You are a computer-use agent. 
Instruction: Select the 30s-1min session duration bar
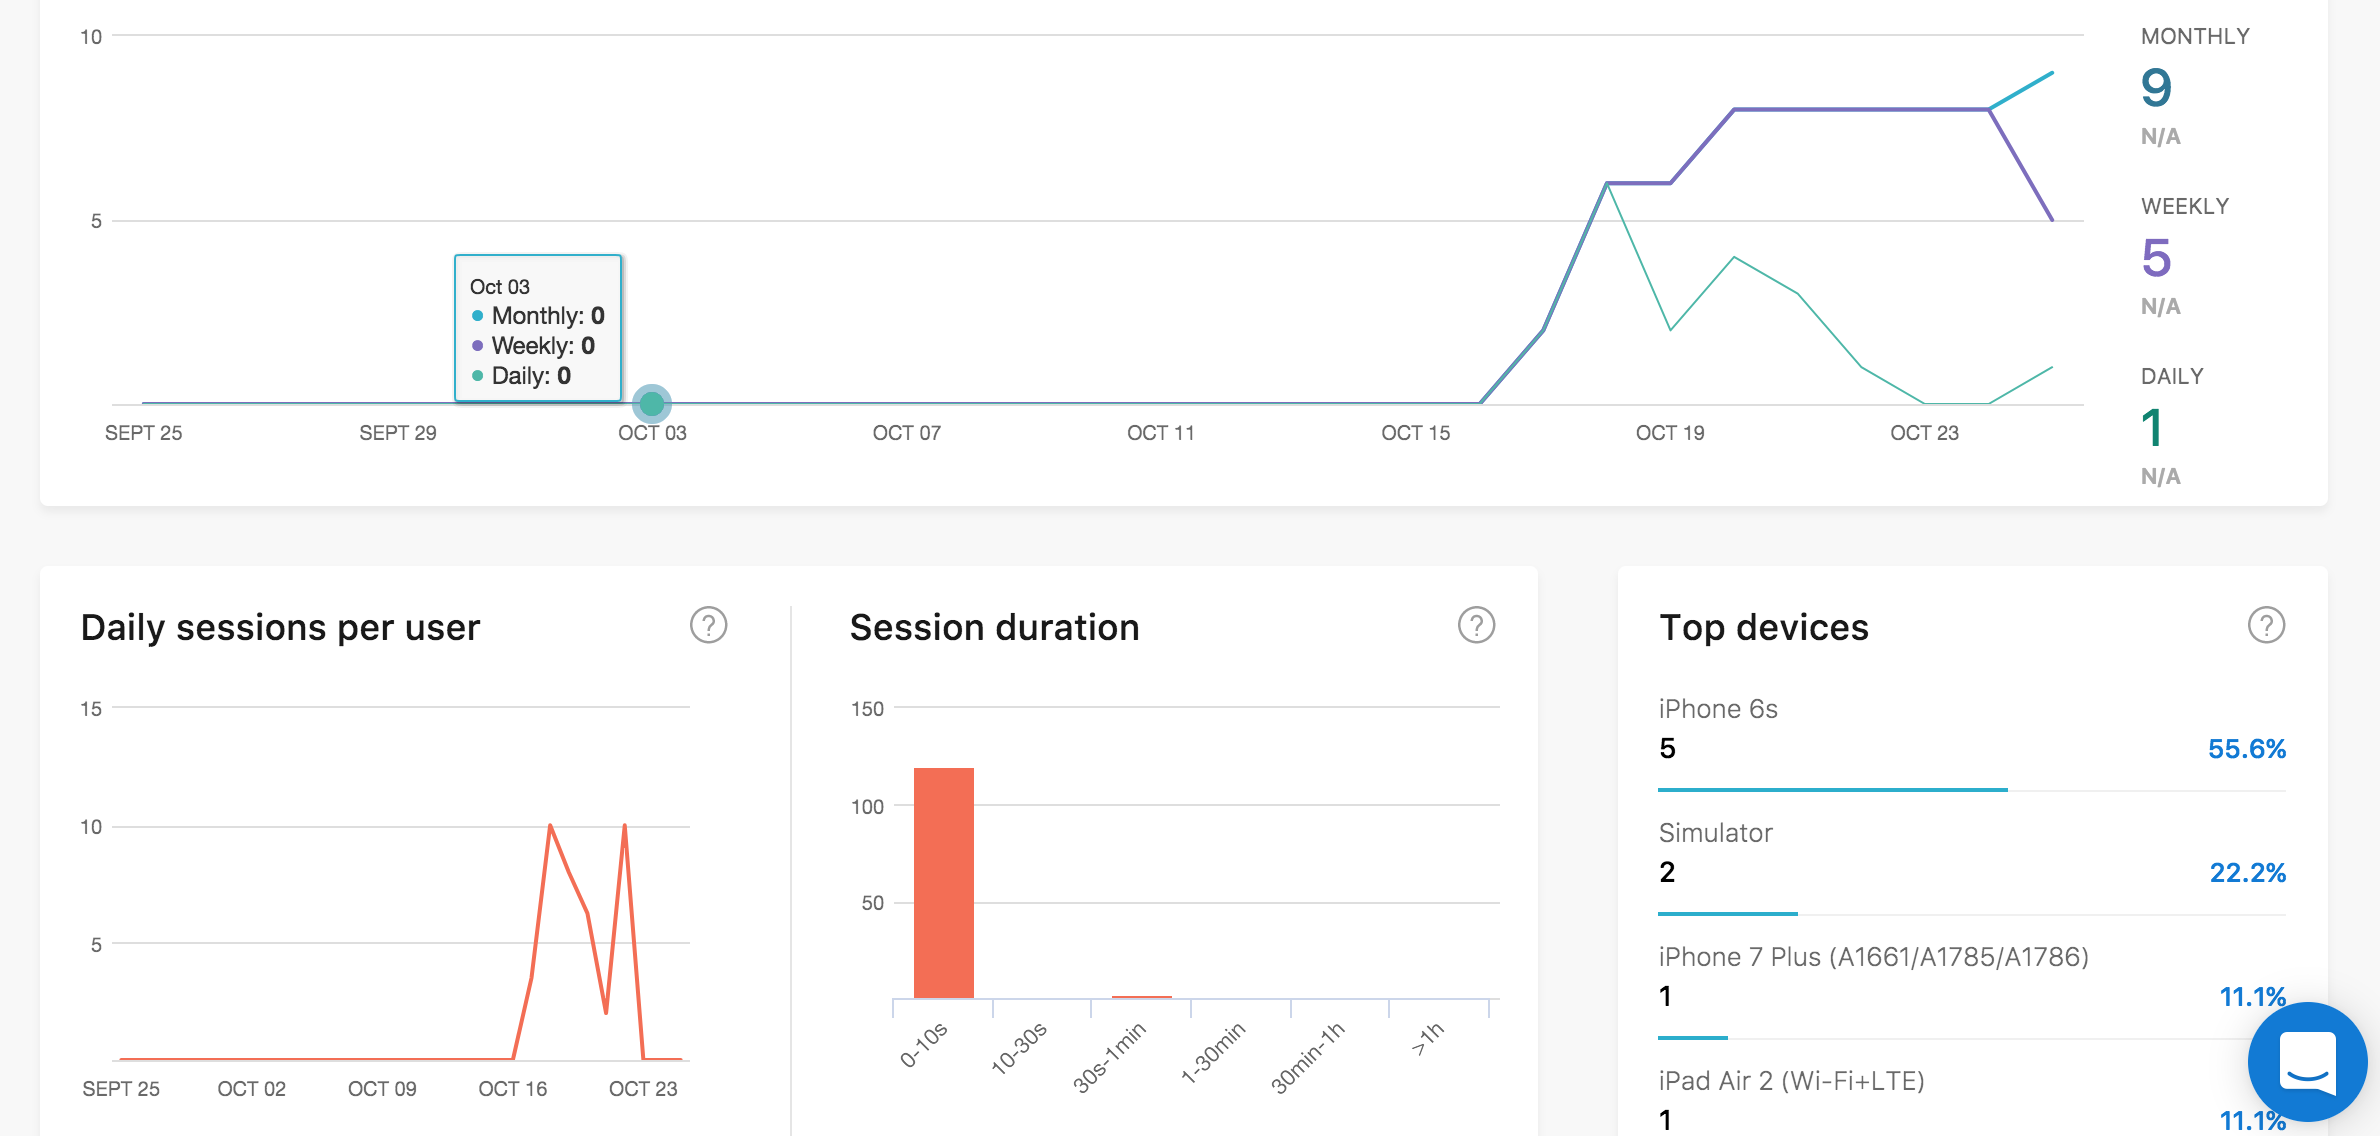click(1141, 997)
